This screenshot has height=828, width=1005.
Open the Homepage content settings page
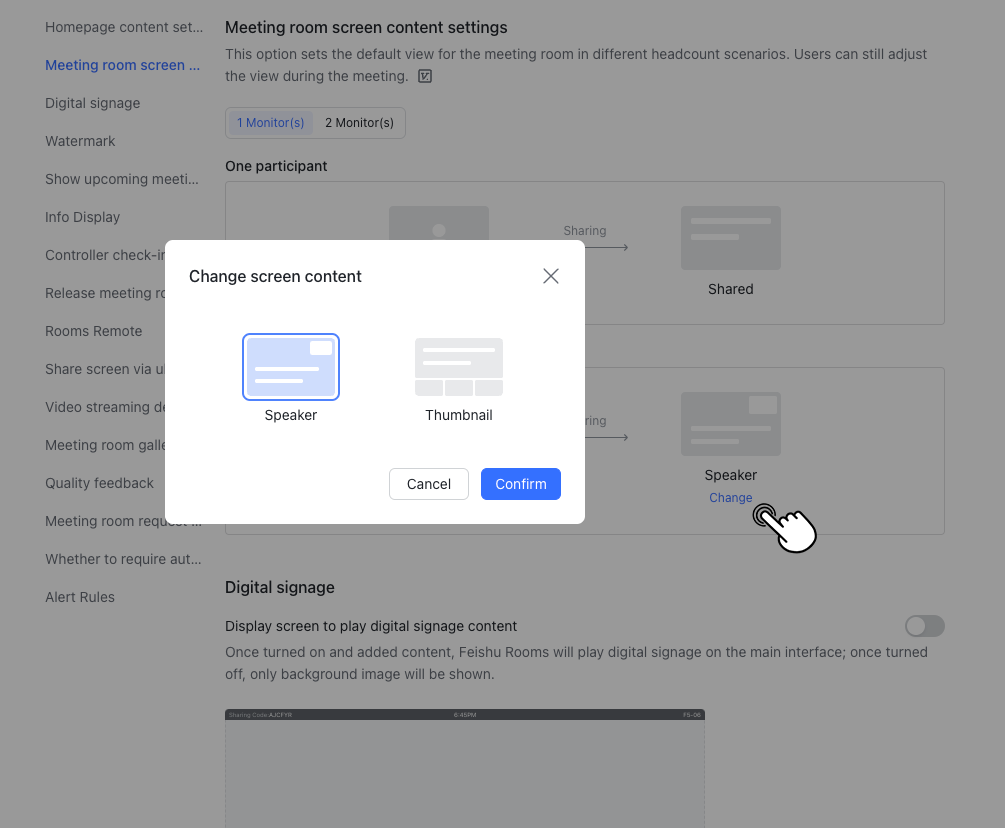[122, 27]
